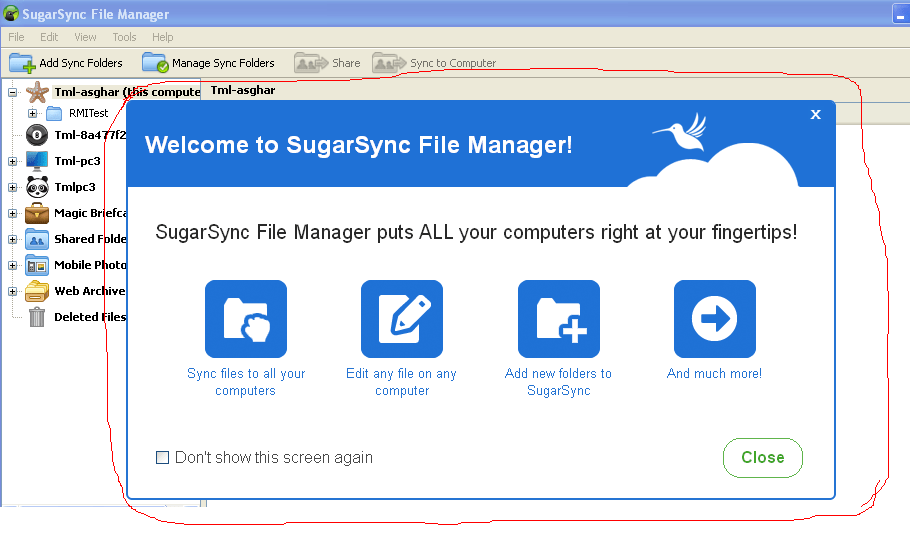Select the Deleted Files tree label

point(90,317)
